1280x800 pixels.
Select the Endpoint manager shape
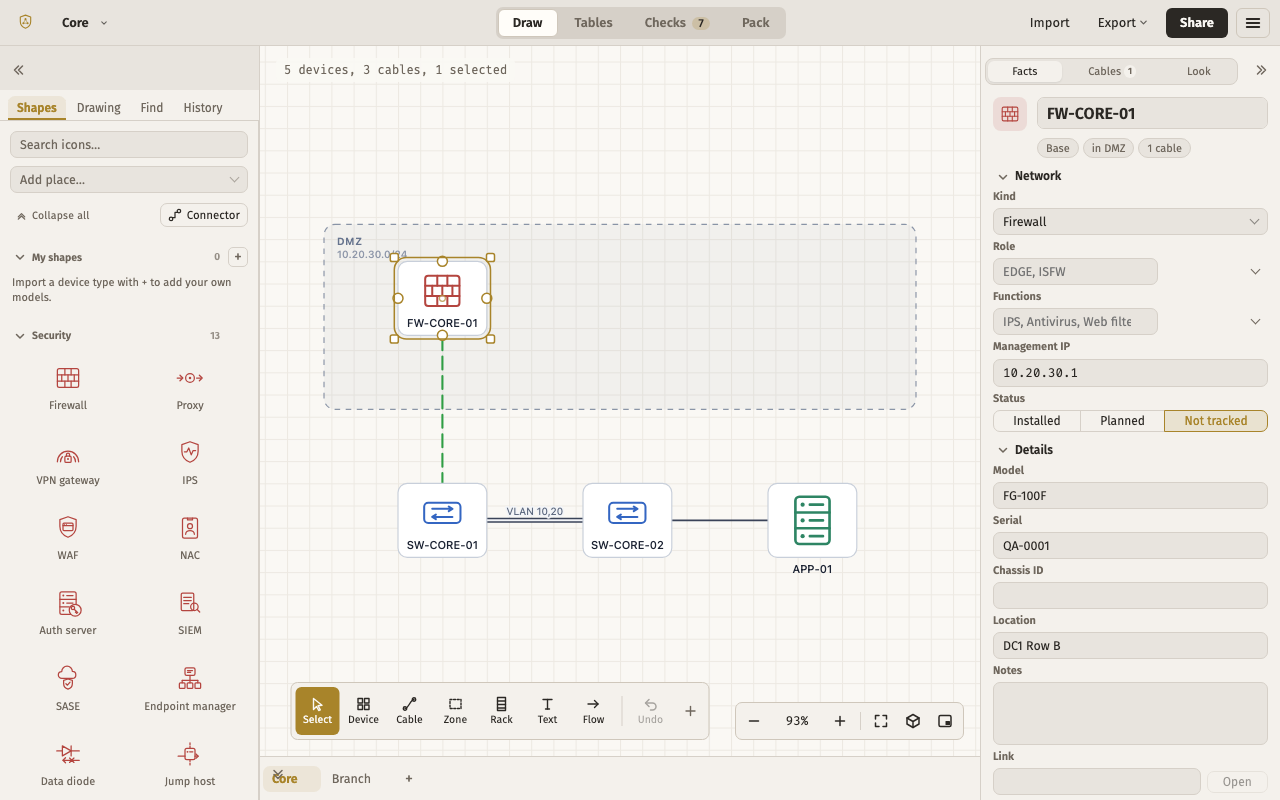(190, 678)
